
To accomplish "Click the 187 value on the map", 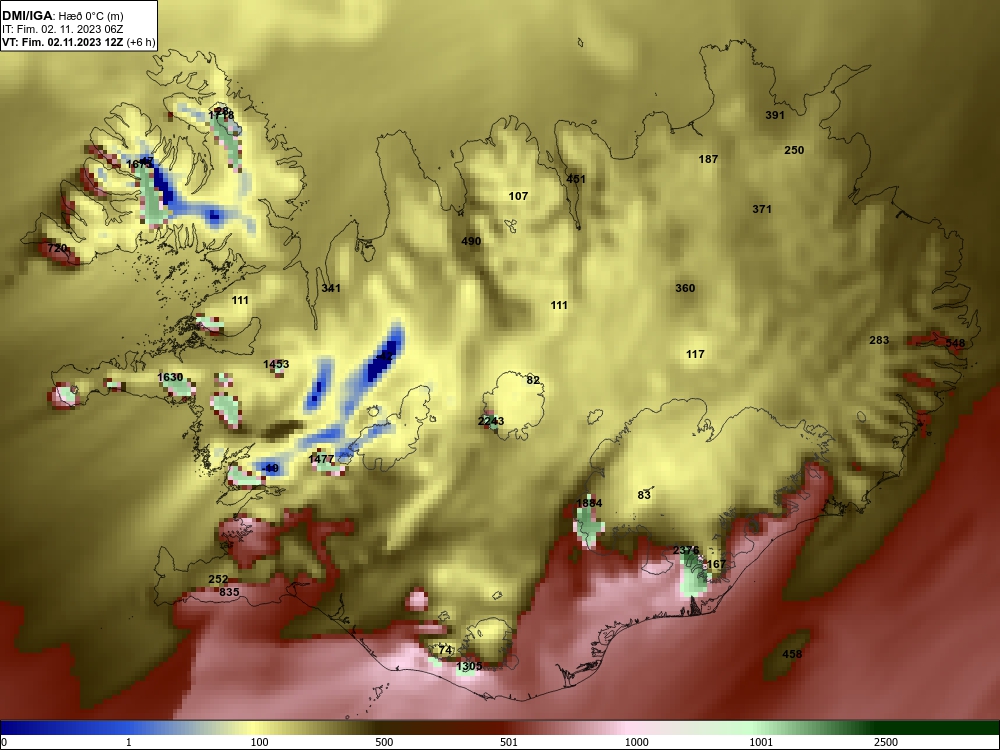I will point(709,159).
